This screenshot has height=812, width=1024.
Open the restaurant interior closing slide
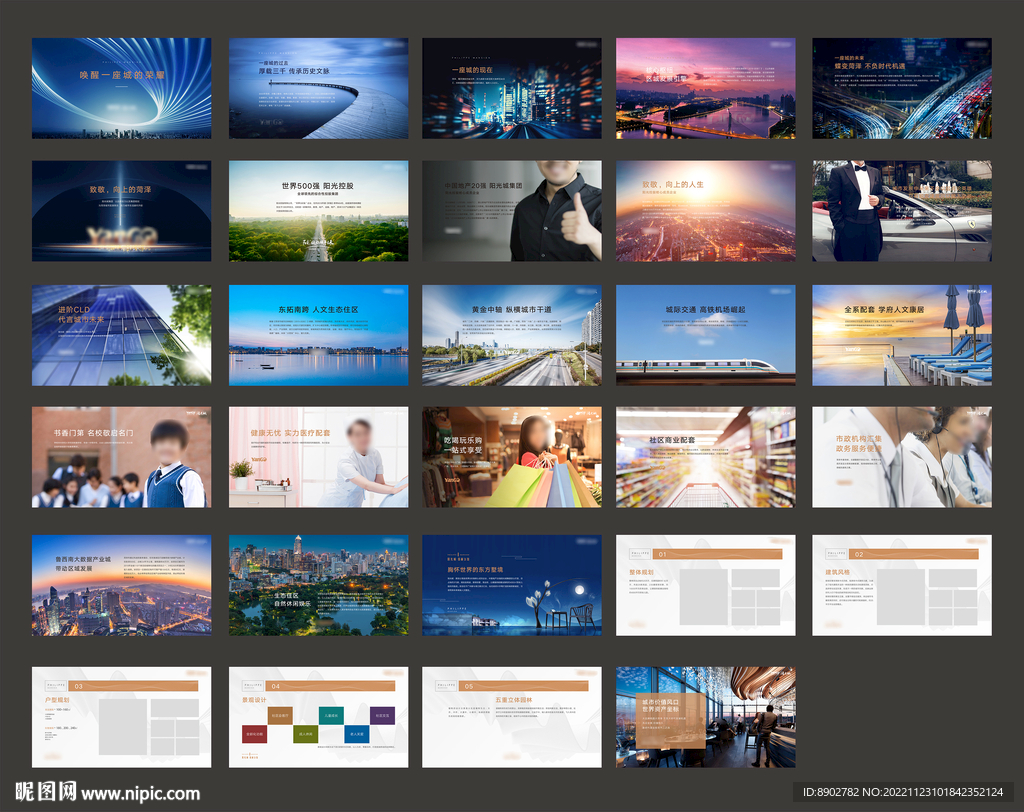point(705,717)
